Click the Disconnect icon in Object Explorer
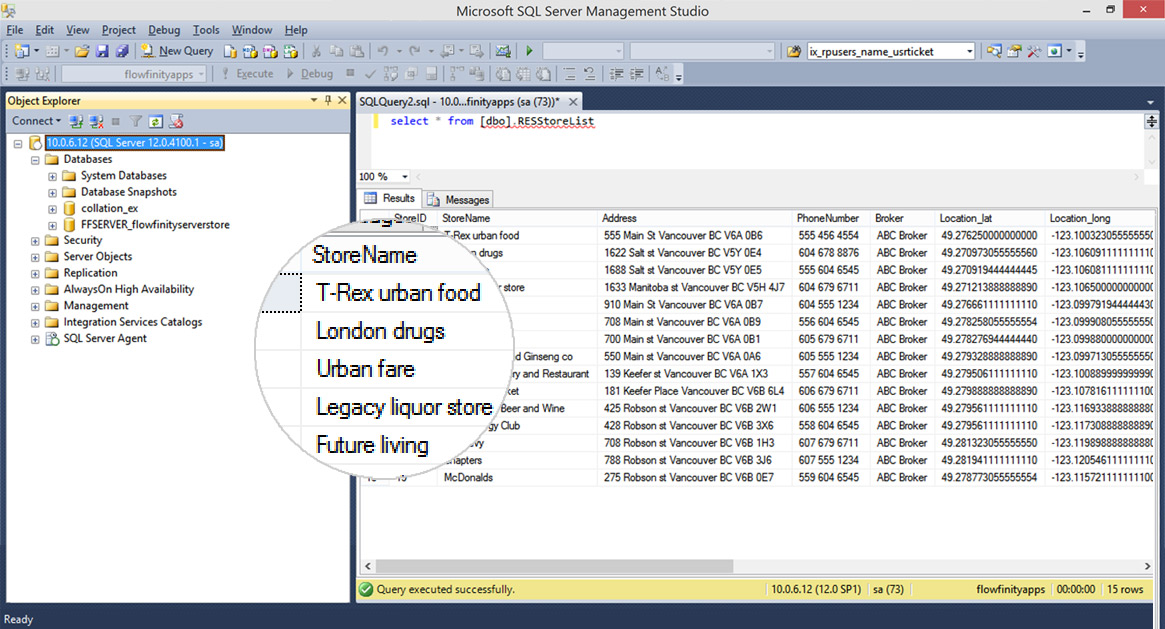This screenshot has height=629, width=1165. (x=96, y=121)
